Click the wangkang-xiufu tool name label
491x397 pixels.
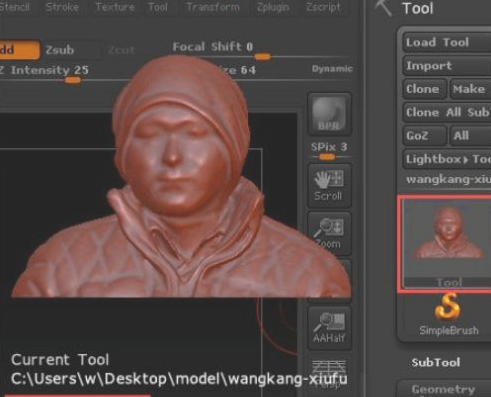448,180
